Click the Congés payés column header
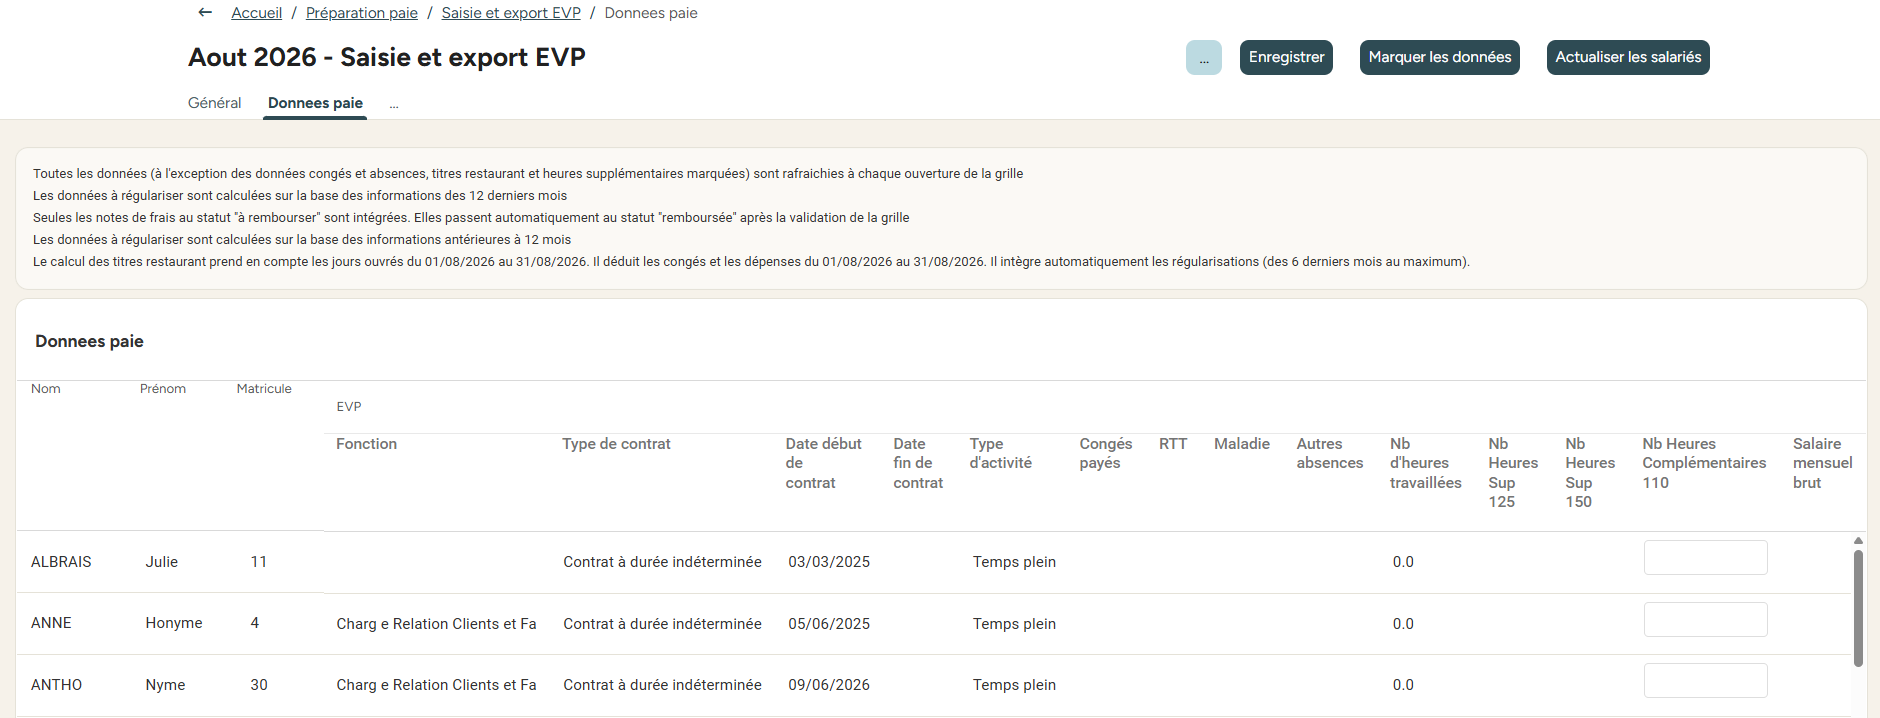Image resolution: width=1880 pixels, height=718 pixels. [x=1105, y=453]
